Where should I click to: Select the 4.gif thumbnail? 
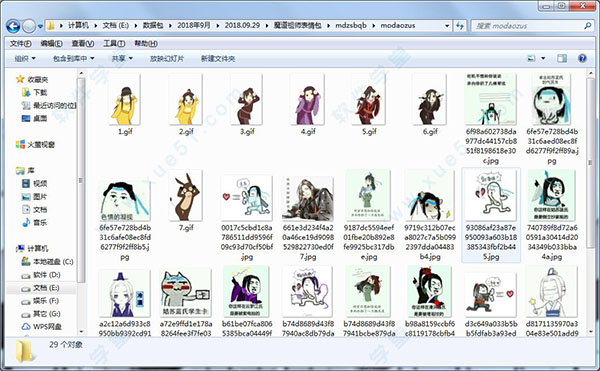pyautogui.click(x=308, y=100)
